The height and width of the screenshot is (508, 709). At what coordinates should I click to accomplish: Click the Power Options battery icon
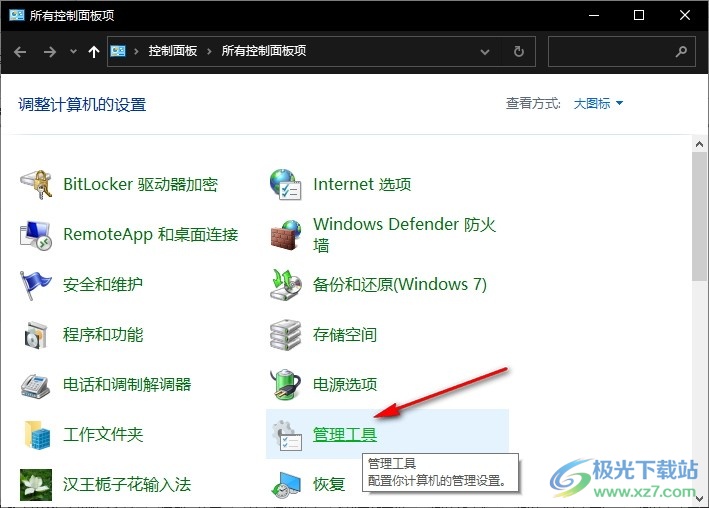click(286, 385)
